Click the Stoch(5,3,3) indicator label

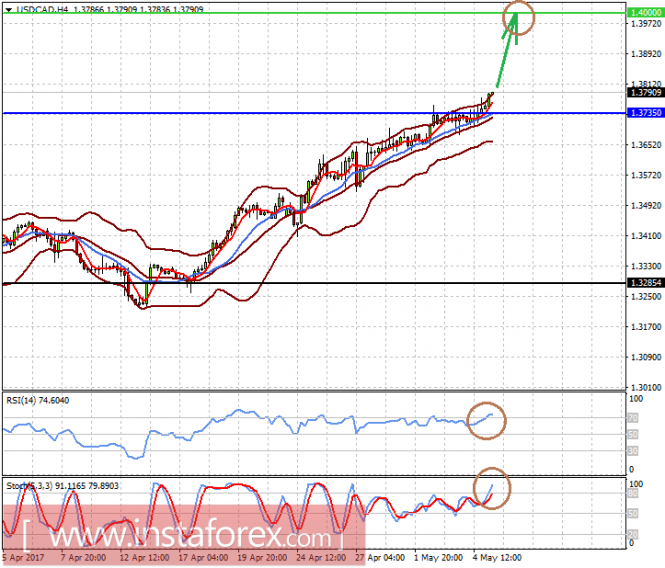point(62,486)
